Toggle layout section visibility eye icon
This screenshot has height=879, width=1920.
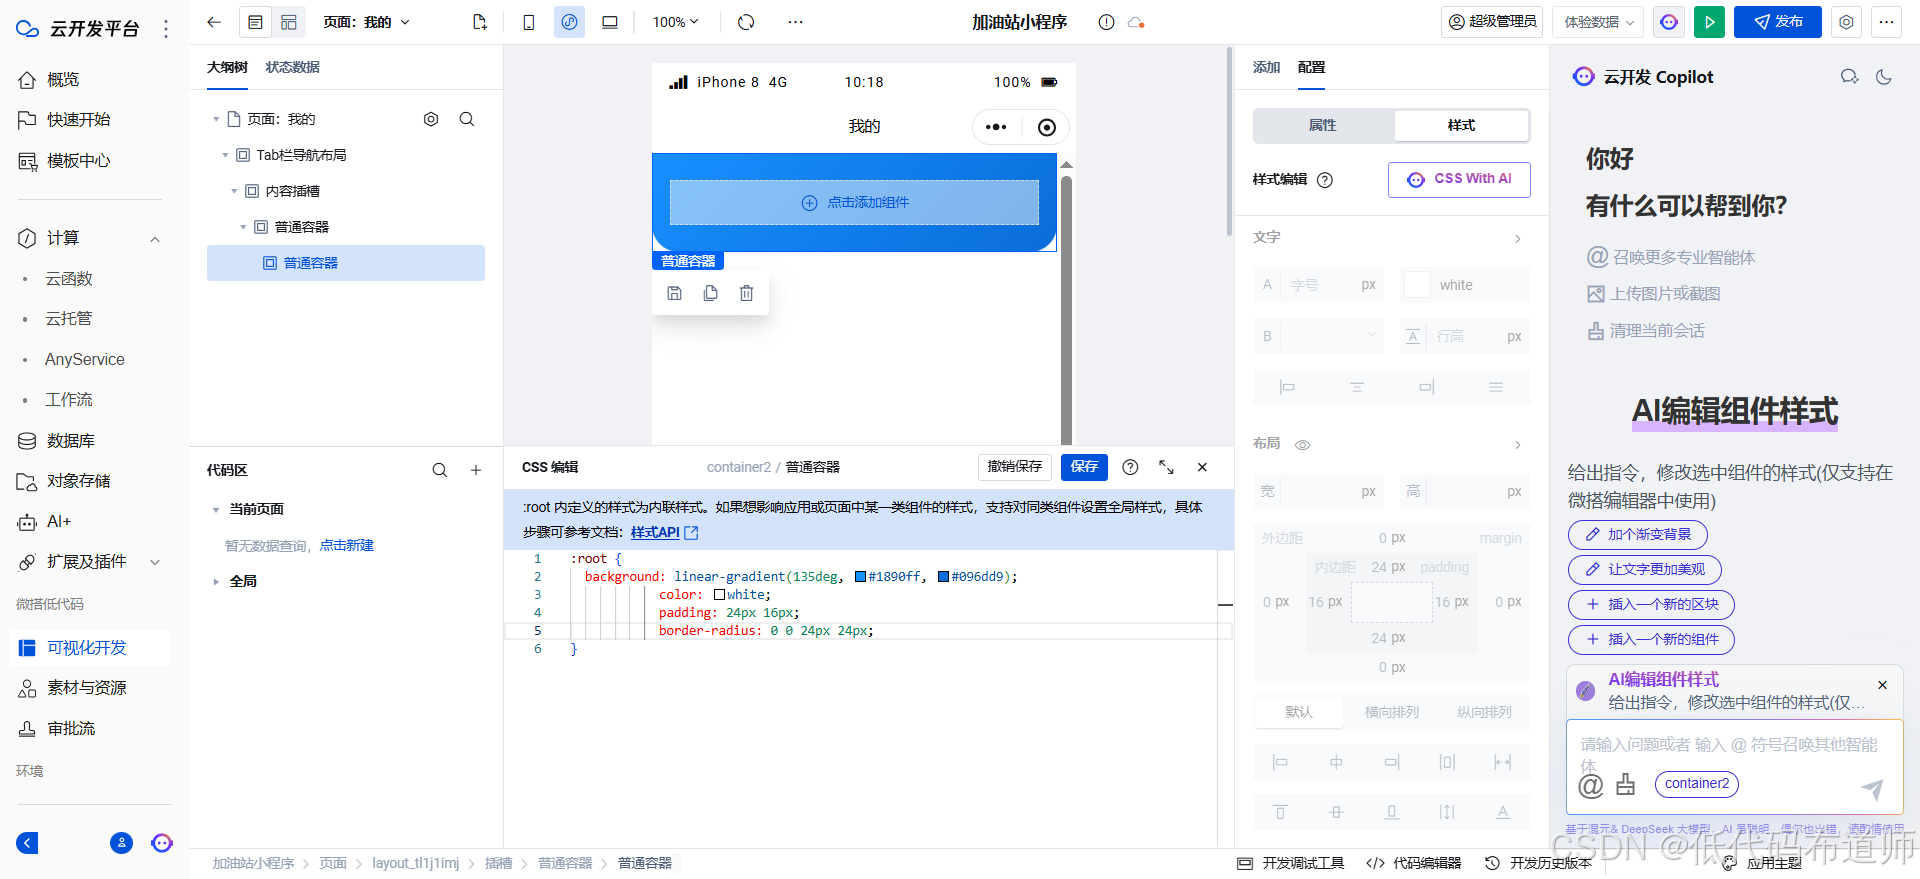coord(1303,445)
